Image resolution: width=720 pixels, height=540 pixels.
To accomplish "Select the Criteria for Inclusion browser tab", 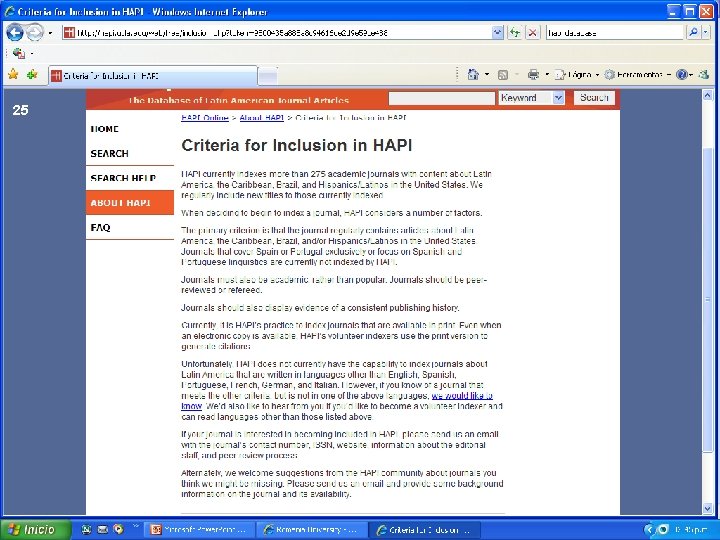I will click(x=152, y=76).
